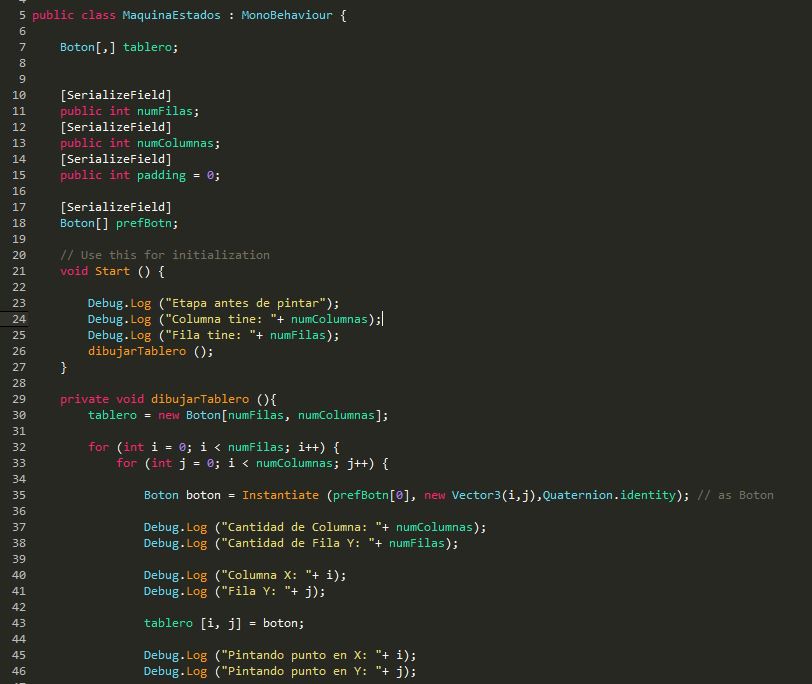Click closing brace on line 27
This screenshot has width=812, height=684.
click(64, 368)
